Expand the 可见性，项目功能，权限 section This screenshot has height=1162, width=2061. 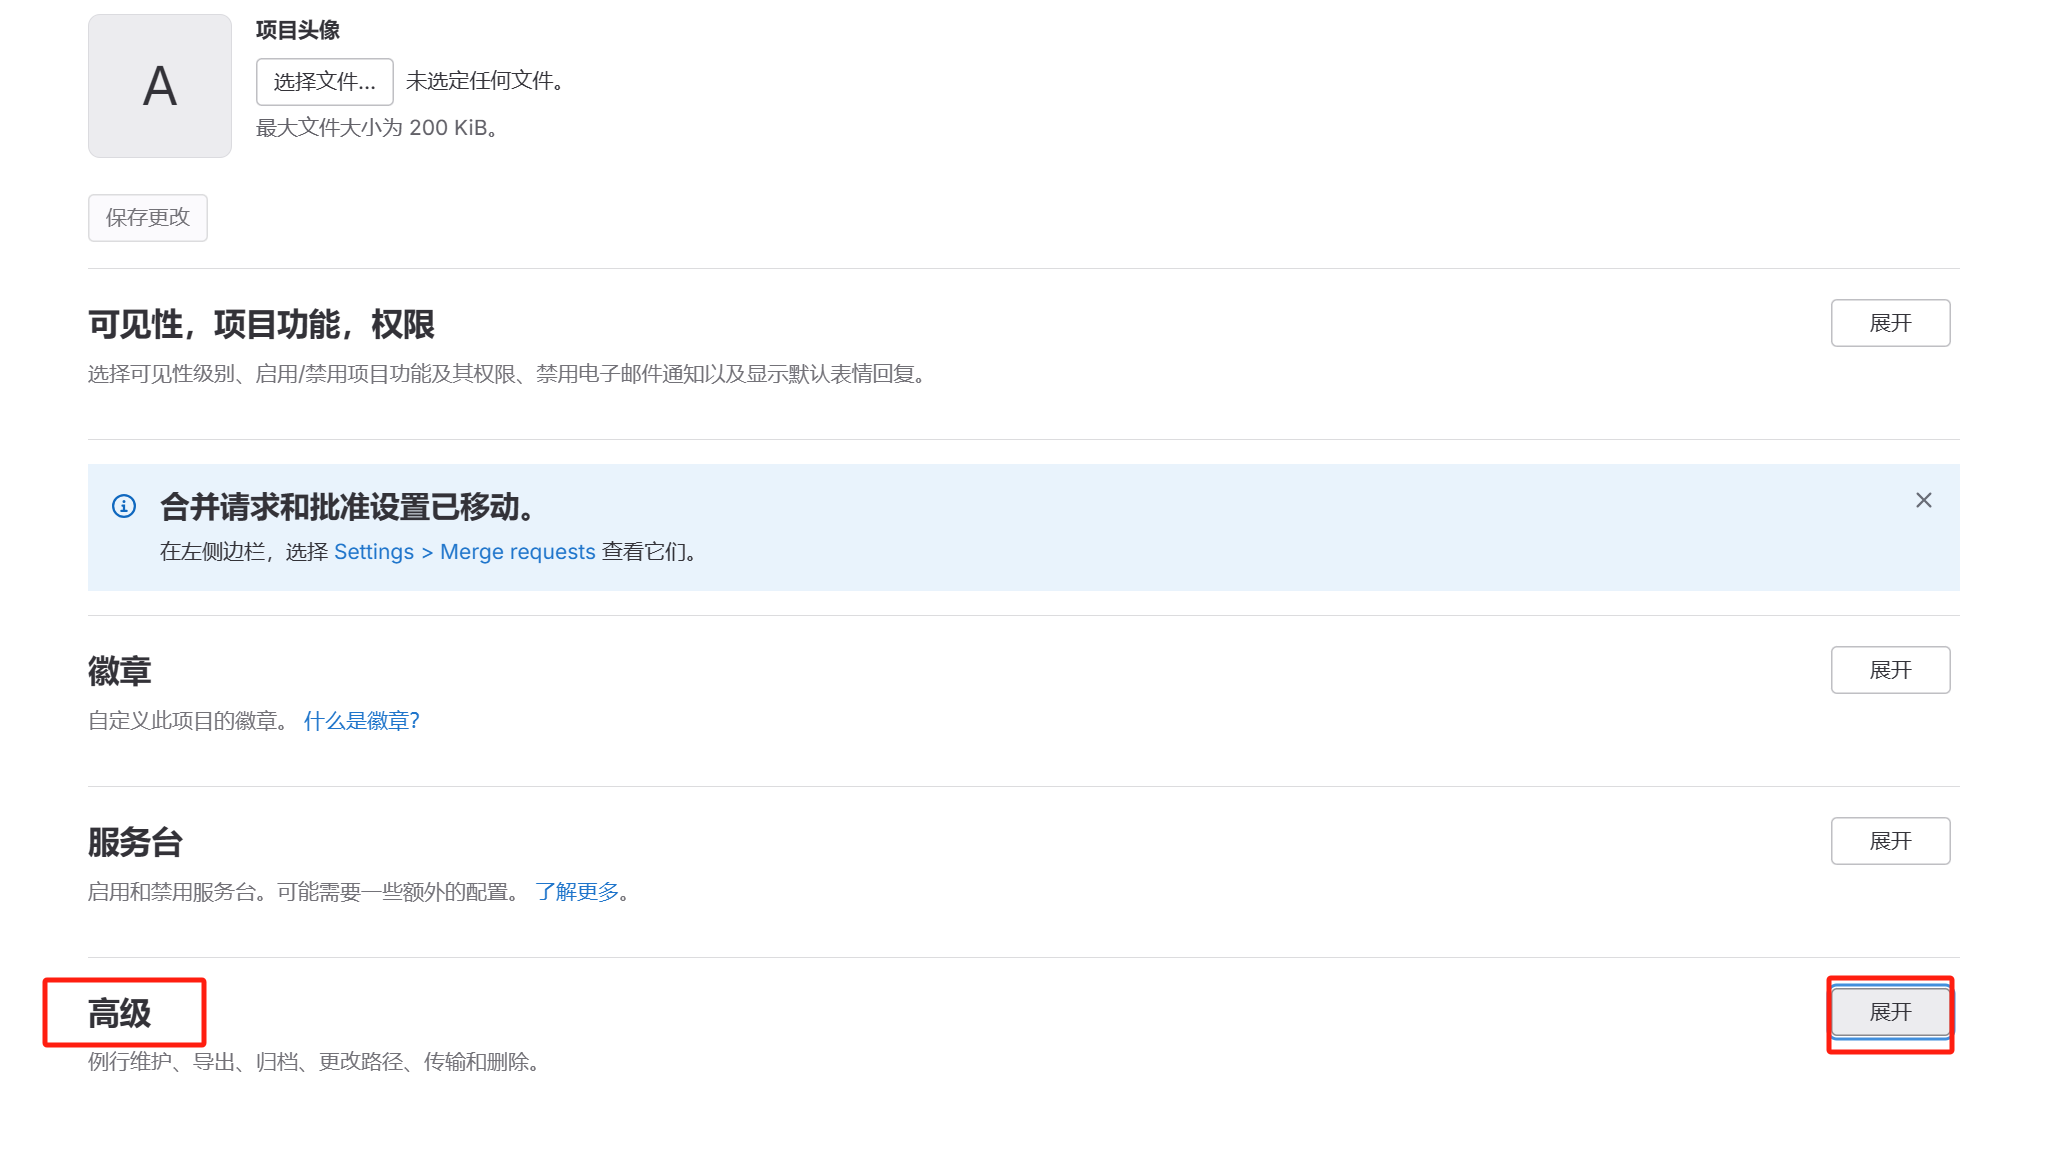1890,323
